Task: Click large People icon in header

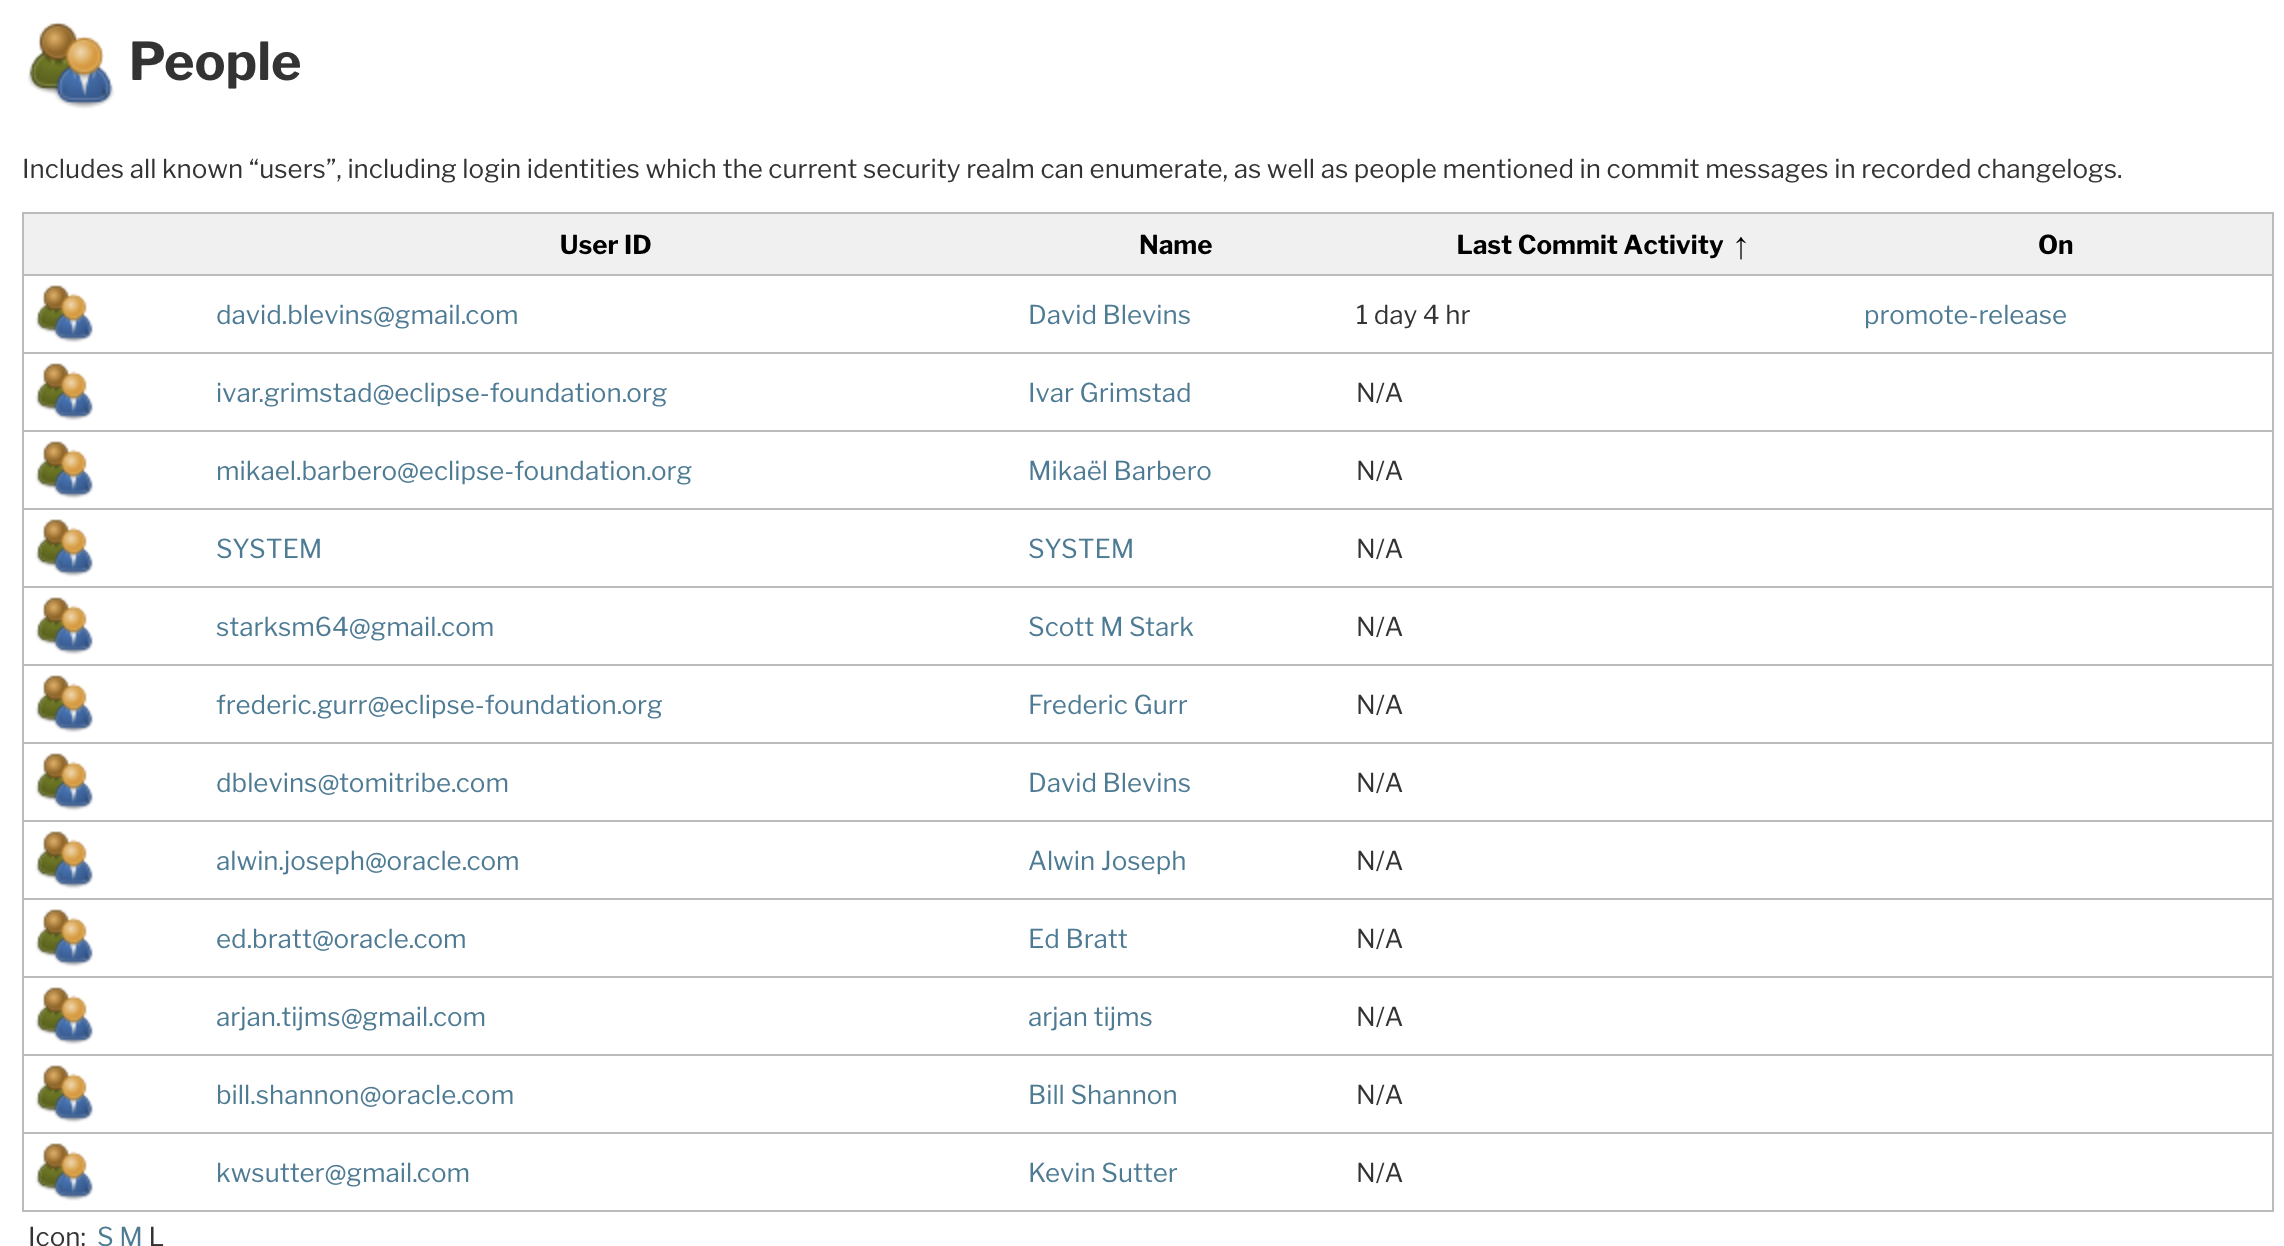Action: 70,64
